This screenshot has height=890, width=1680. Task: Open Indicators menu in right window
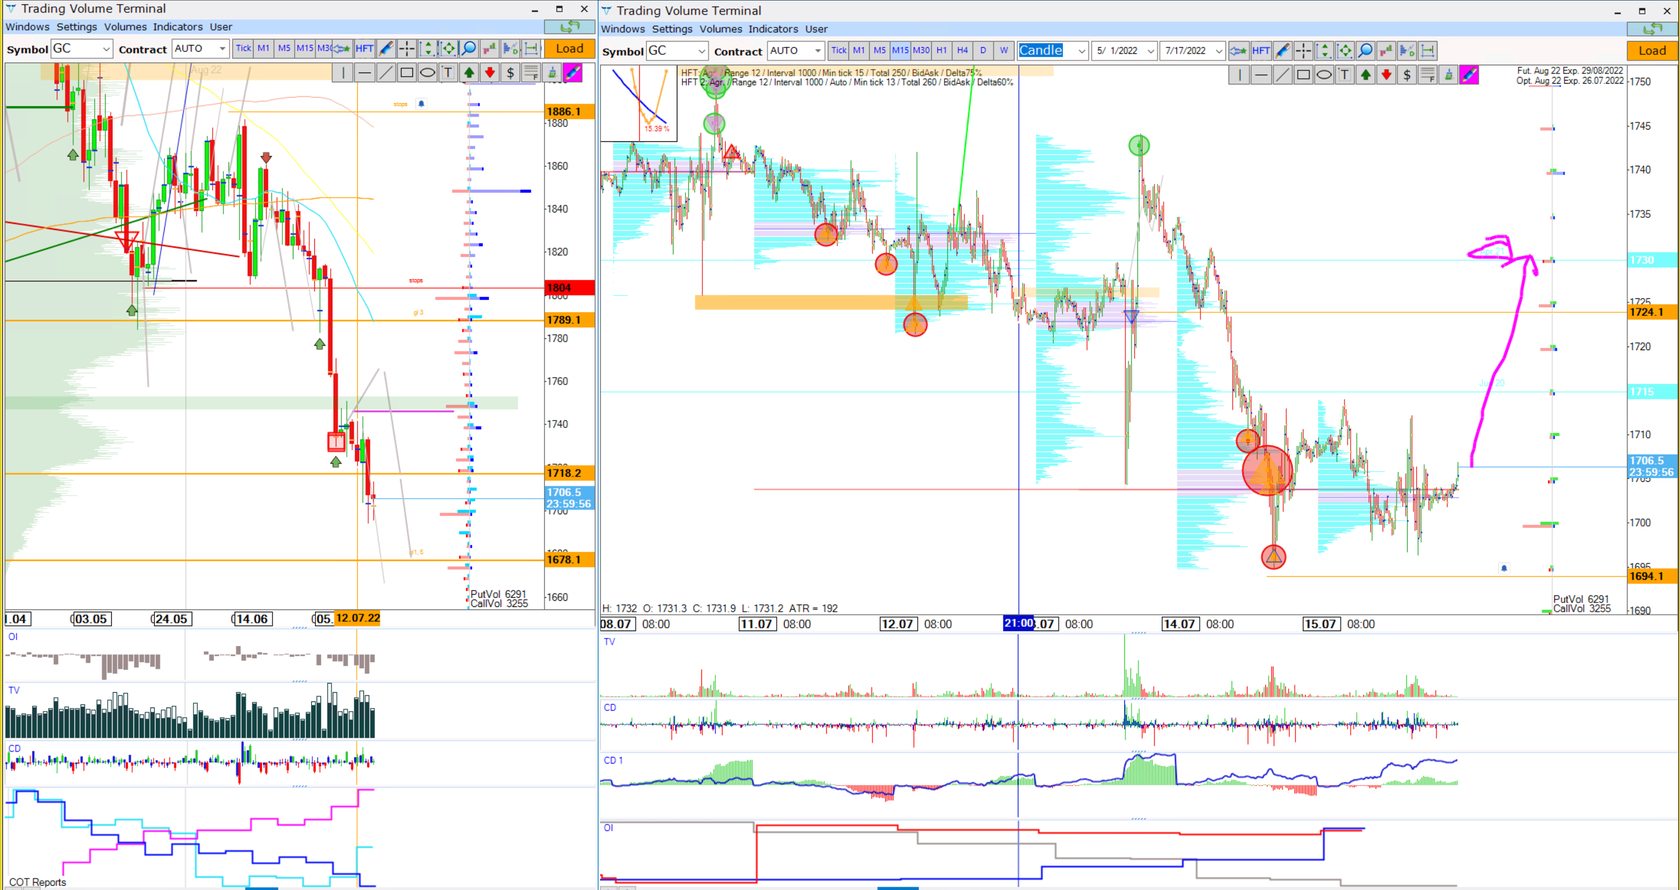pyautogui.click(x=773, y=29)
